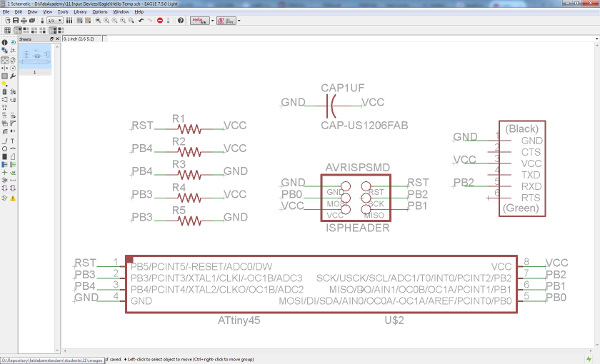Screen dimensions: 600x364
Task: Select the Group tool
Action: (5, 76)
